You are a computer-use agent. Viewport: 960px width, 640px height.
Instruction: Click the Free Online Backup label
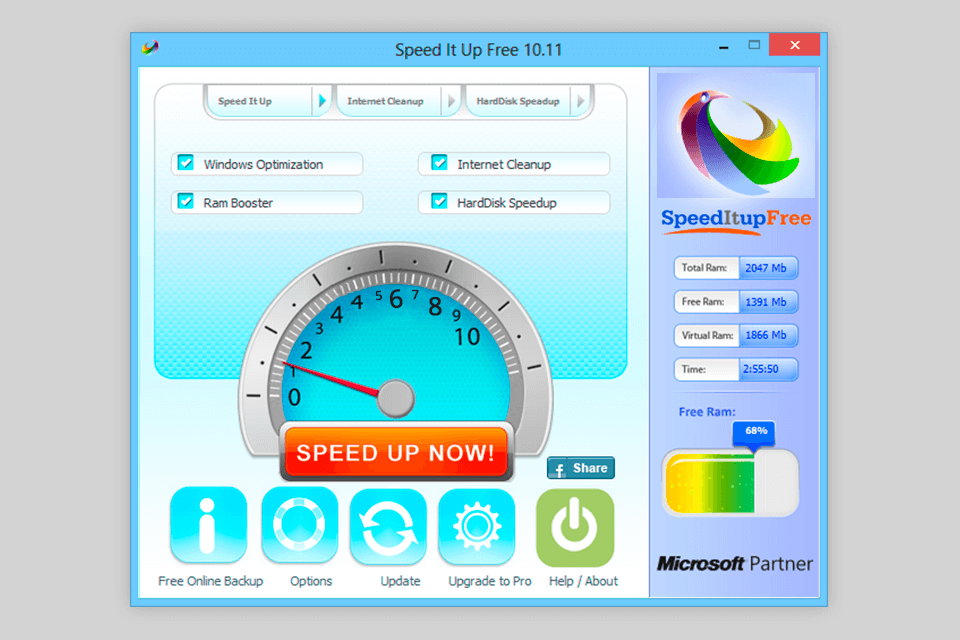(211, 581)
